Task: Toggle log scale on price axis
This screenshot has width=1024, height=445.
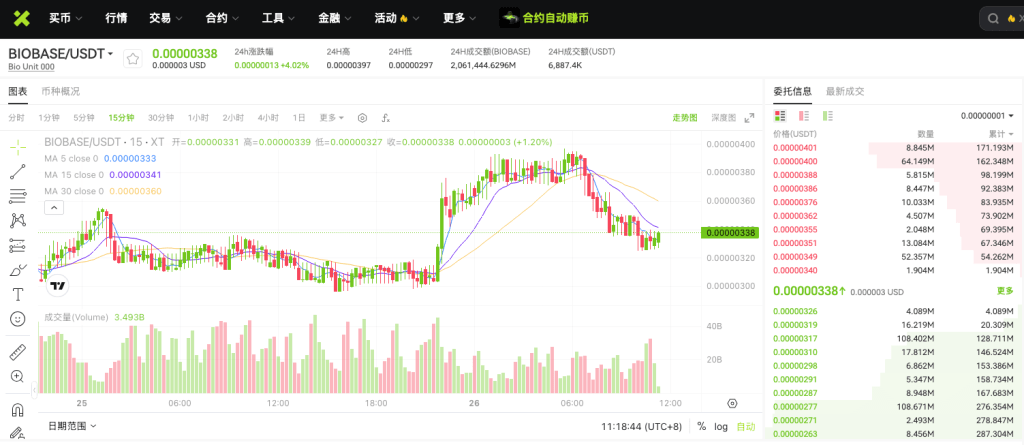Action: point(720,427)
